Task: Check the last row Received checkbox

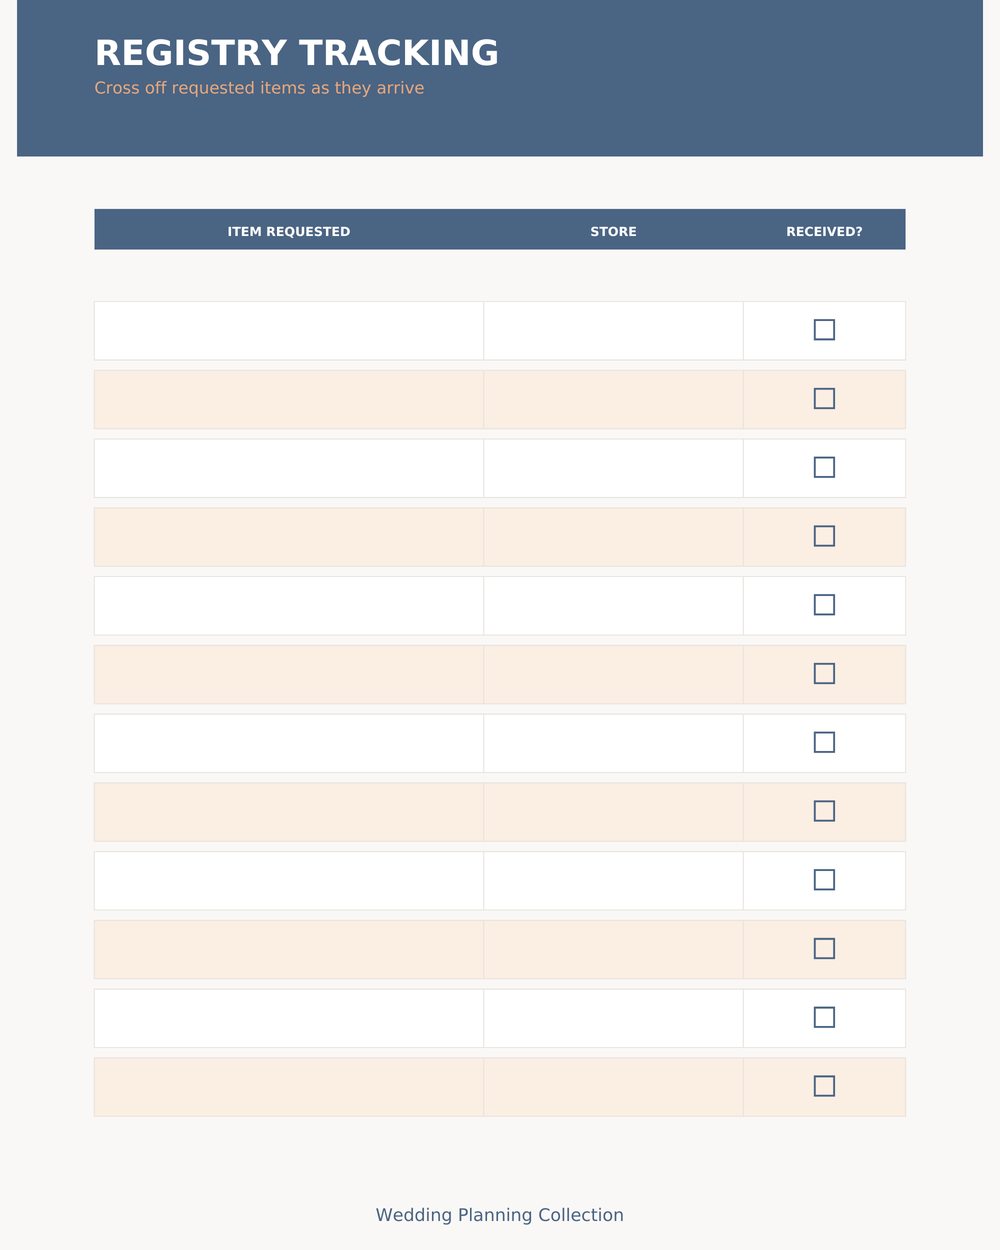Action: tap(824, 1086)
